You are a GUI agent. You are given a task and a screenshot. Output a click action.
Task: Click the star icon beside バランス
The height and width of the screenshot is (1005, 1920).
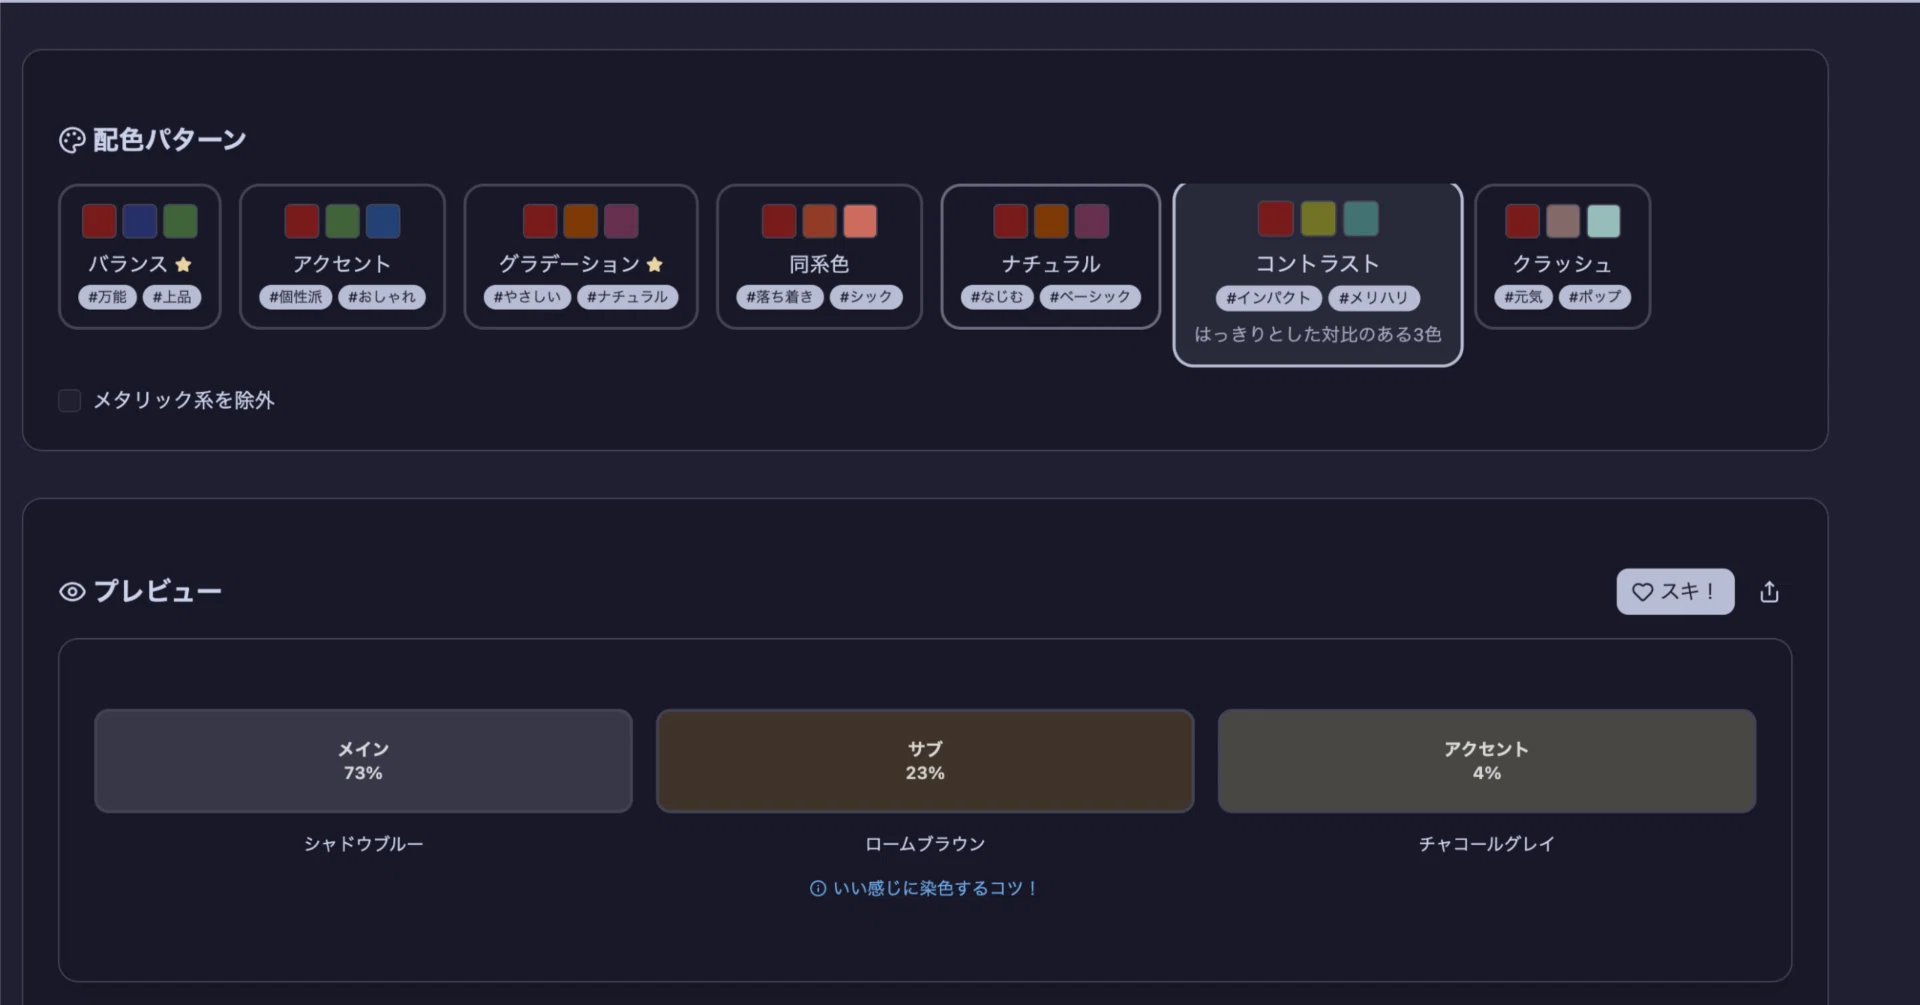(183, 264)
